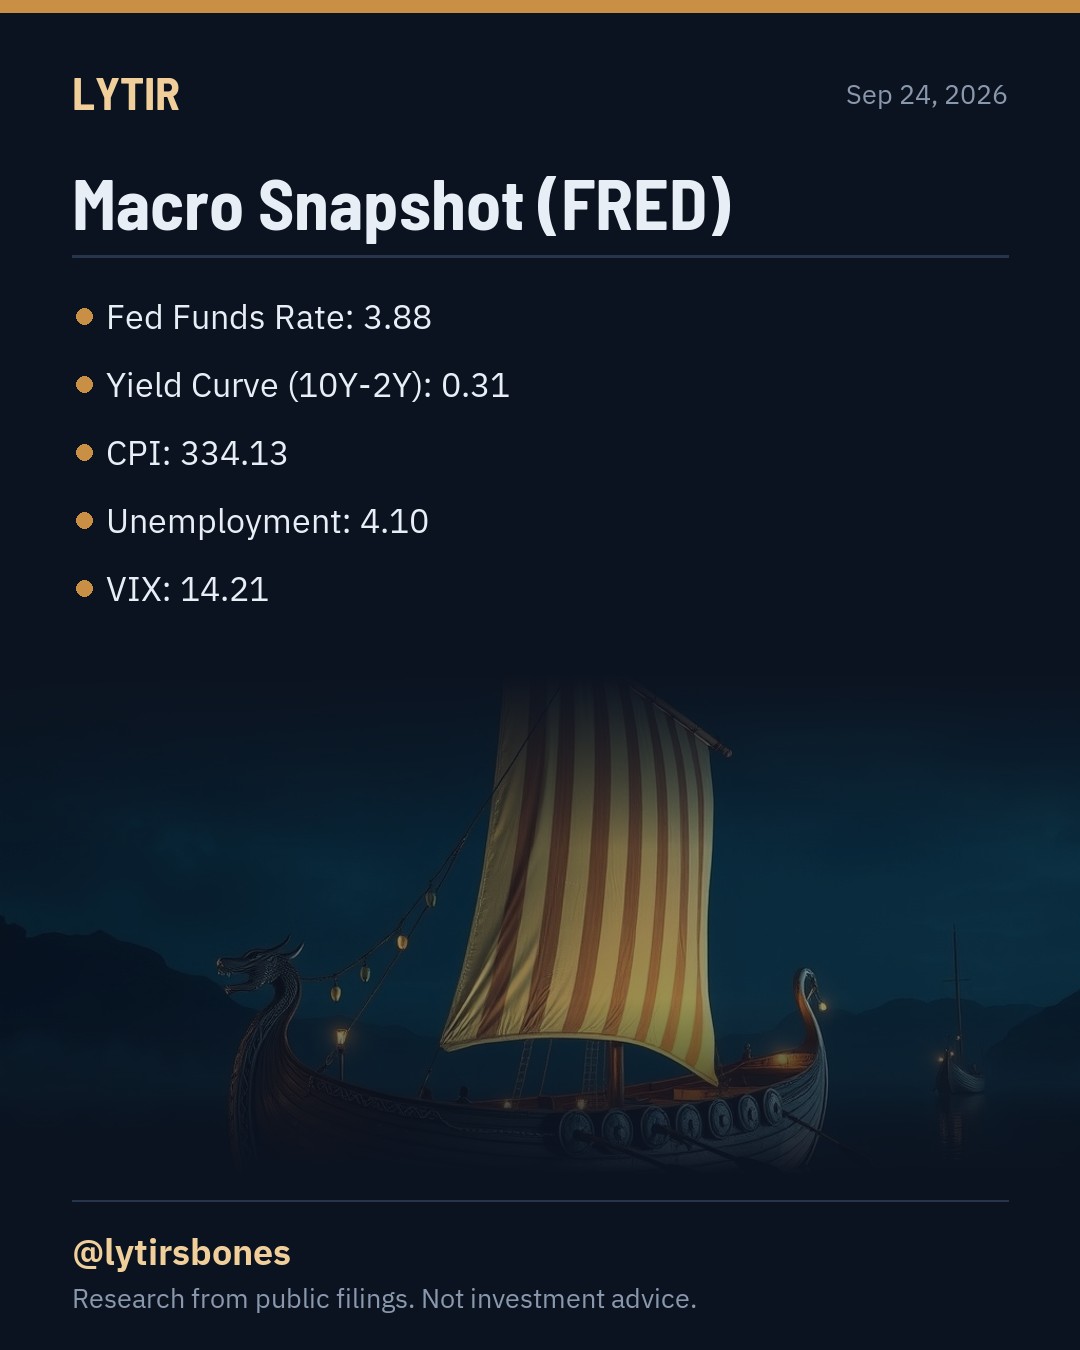This screenshot has width=1080, height=1350.
Task: Select the VIX: 14.21 entry
Action: (x=187, y=589)
